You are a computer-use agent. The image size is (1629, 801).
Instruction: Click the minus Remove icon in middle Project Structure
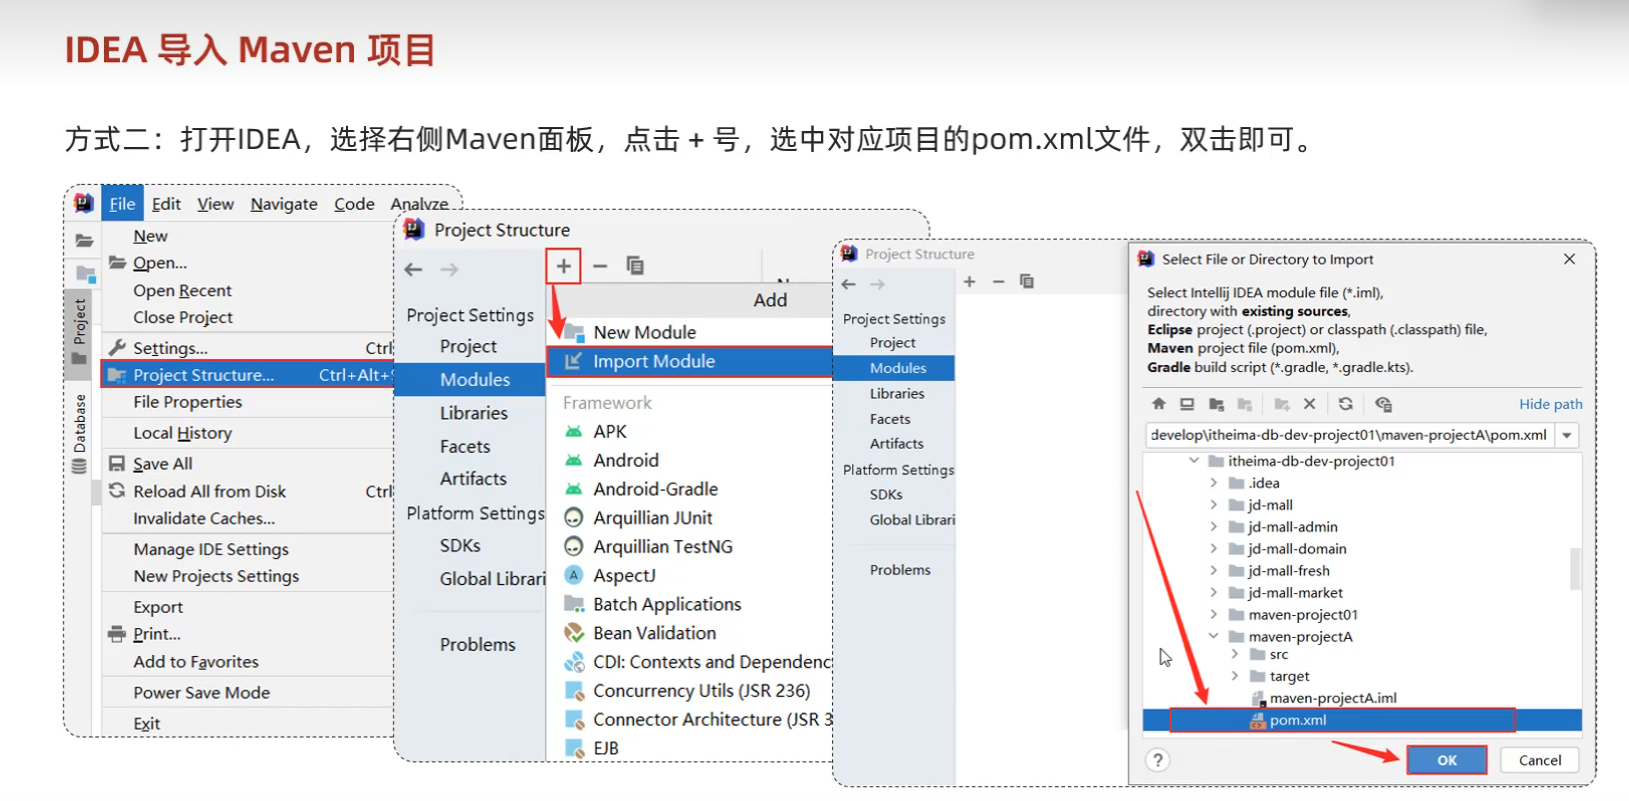coord(600,266)
